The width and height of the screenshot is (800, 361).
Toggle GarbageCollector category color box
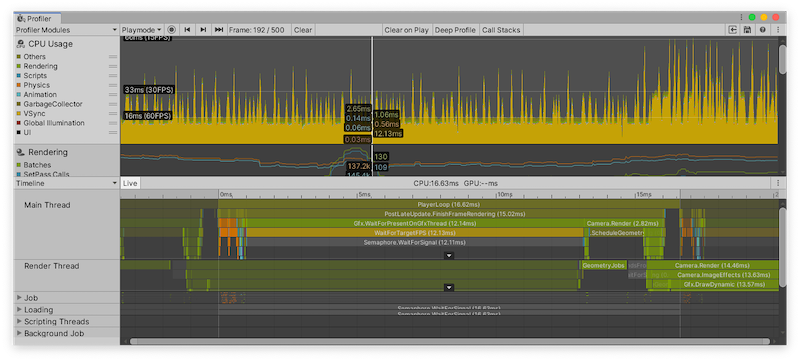click(19, 104)
